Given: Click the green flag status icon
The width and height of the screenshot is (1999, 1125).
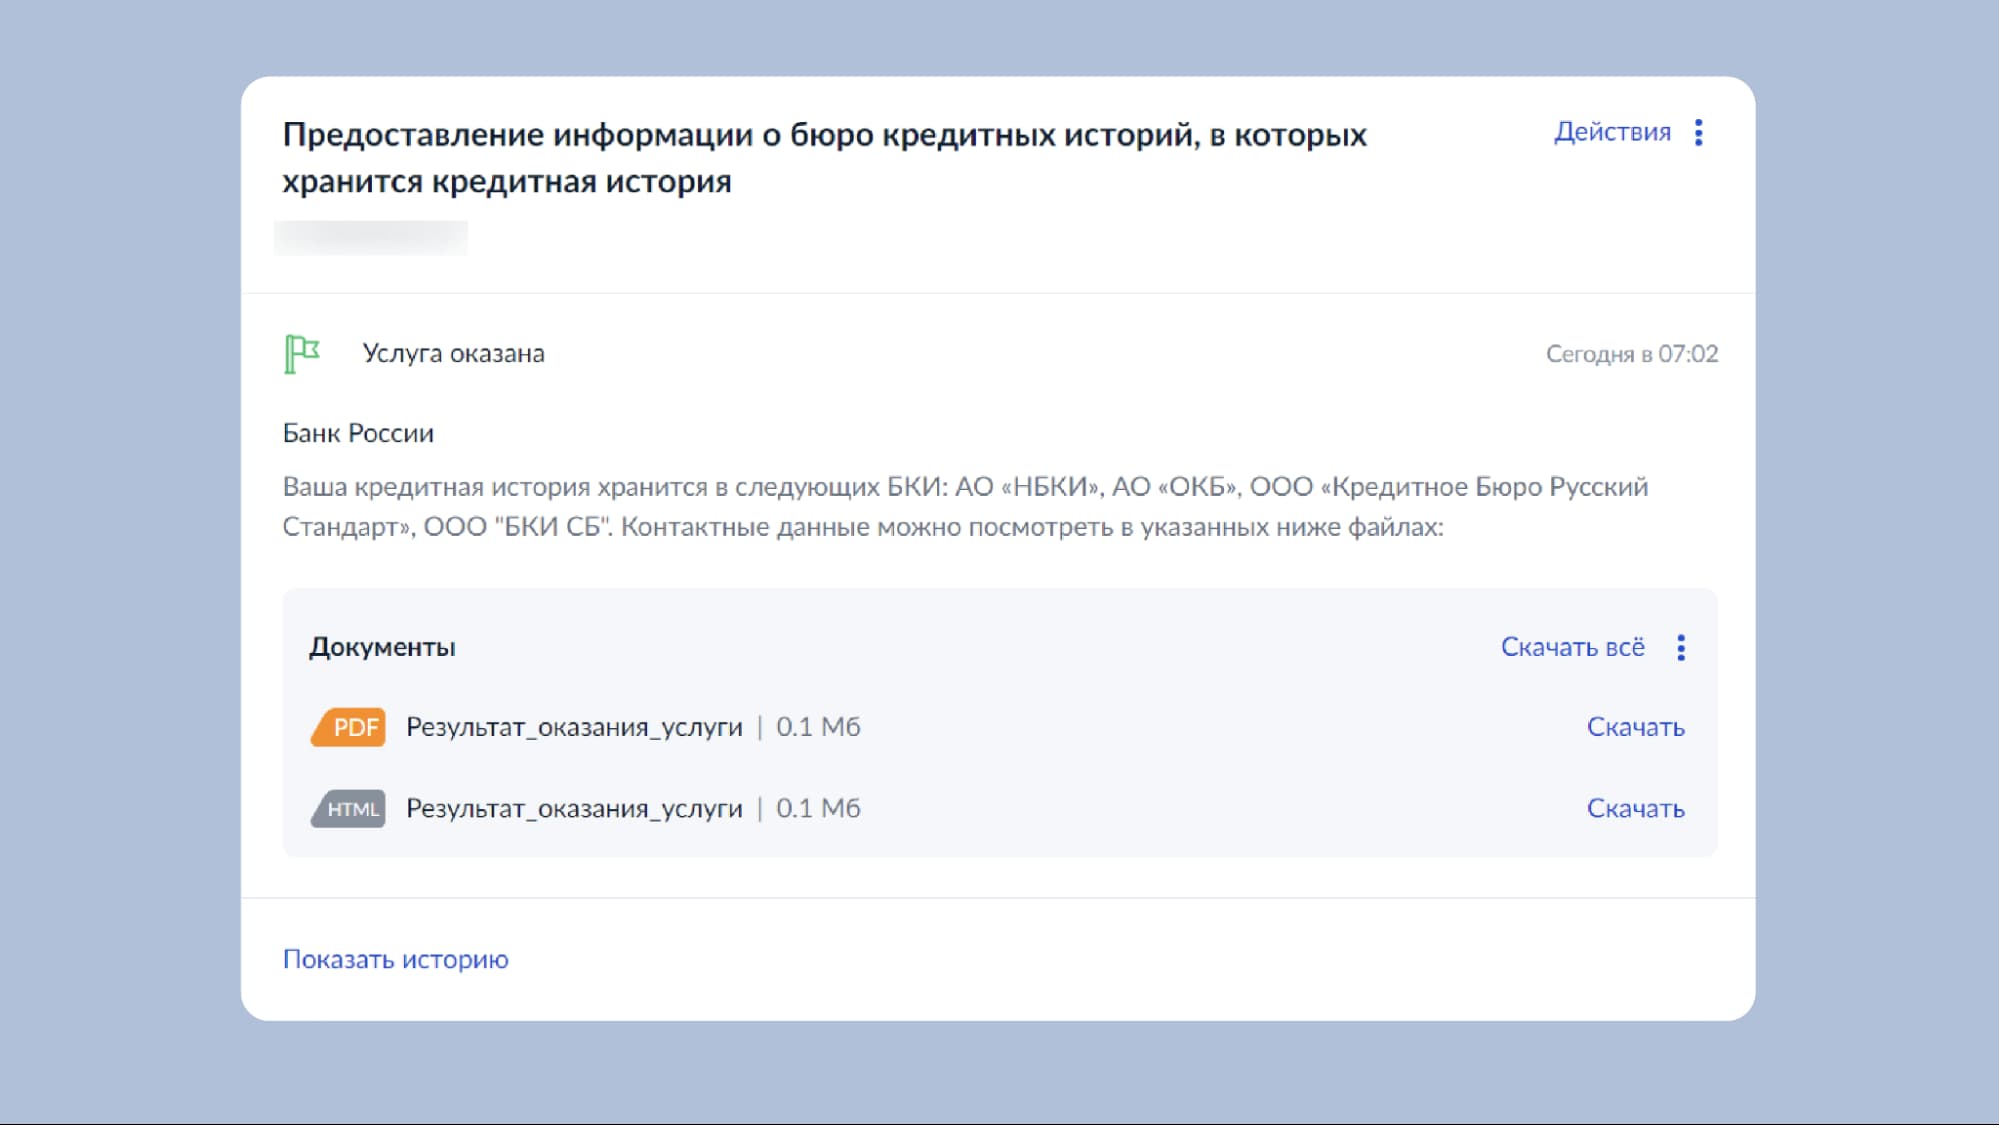Looking at the screenshot, I should (301, 354).
